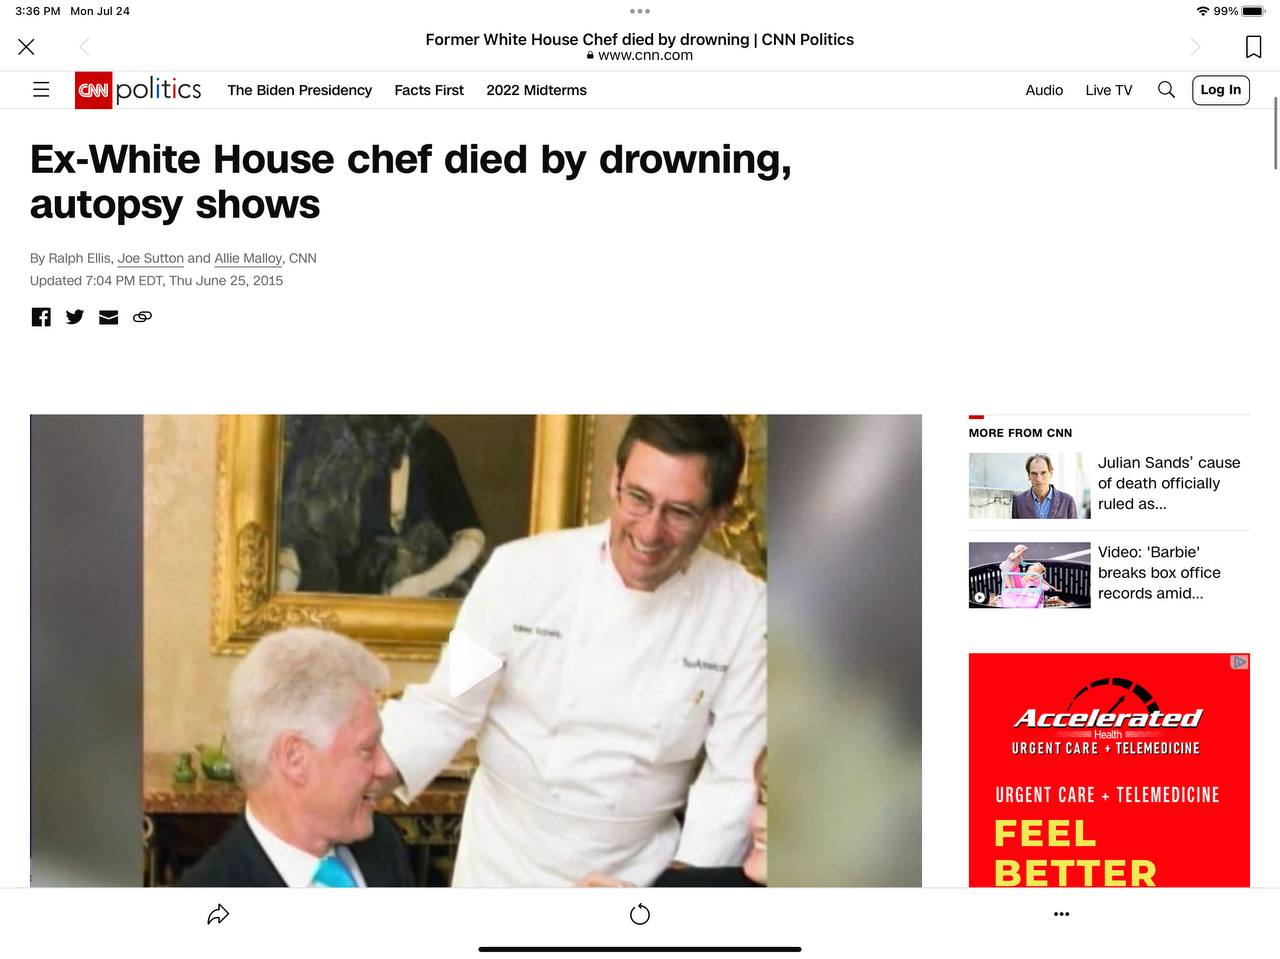Copy article link icon
Image resolution: width=1280 pixels, height=959 pixels.
[x=143, y=317]
